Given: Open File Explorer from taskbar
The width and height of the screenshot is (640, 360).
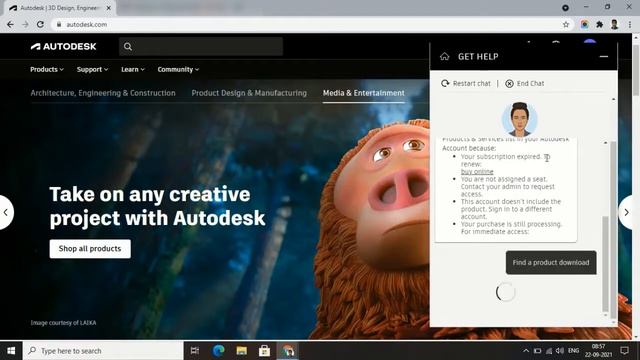Looking at the screenshot, I should pyautogui.click(x=242, y=351).
